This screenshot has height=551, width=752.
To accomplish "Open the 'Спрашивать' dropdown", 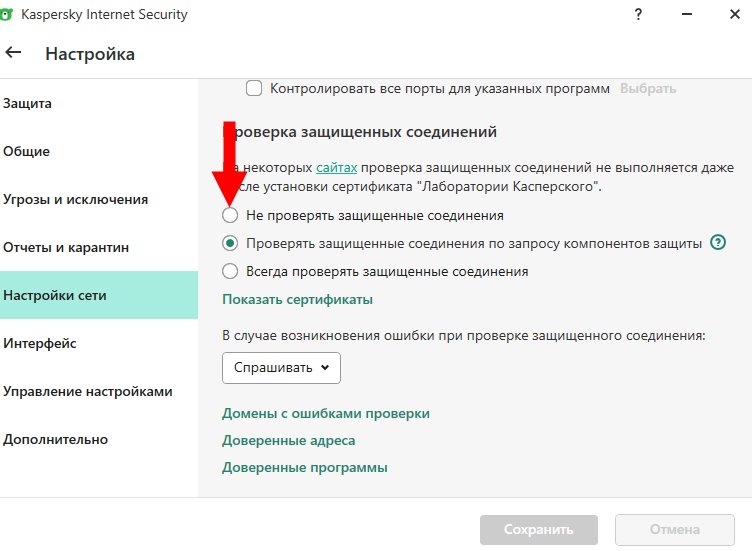I will (x=281, y=367).
